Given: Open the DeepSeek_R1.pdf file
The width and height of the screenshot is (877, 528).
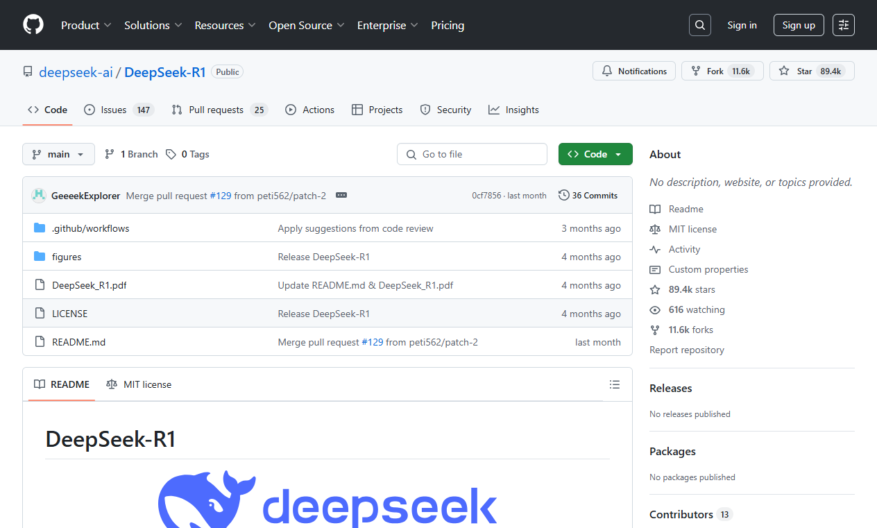Looking at the screenshot, I should coord(89,285).
